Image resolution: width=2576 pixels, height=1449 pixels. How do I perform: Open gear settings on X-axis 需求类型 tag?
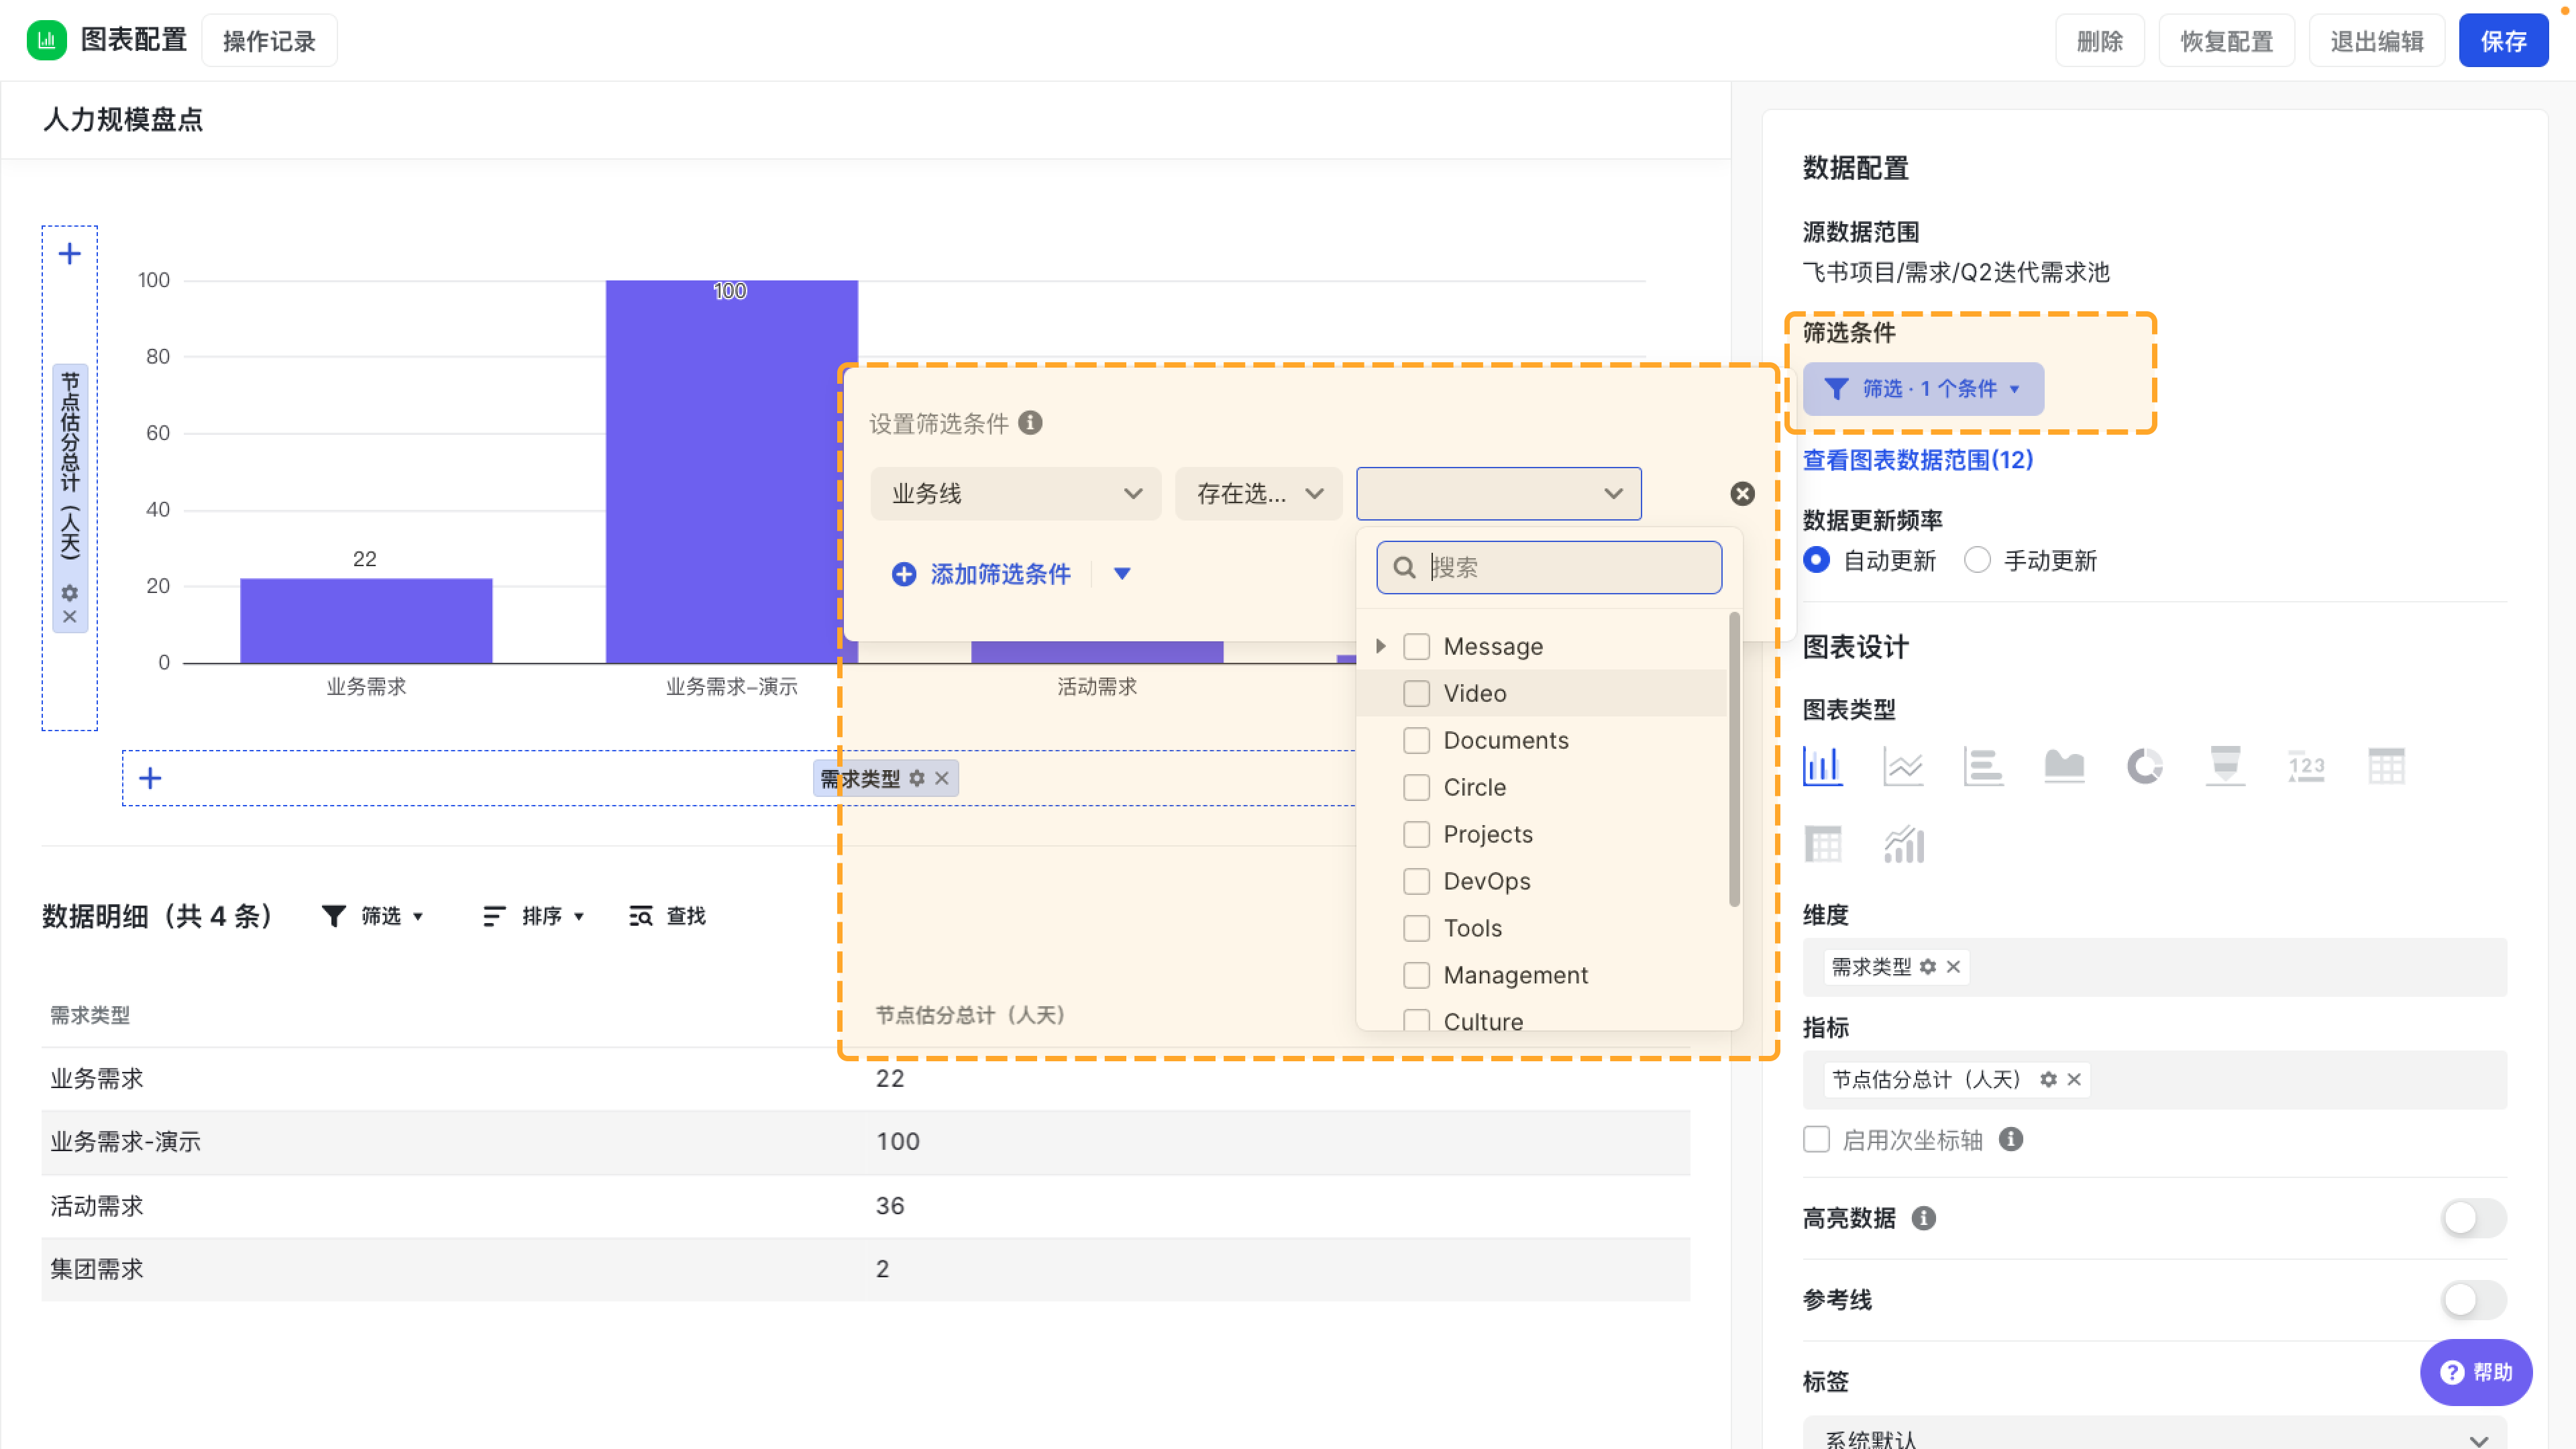point(917,778)
